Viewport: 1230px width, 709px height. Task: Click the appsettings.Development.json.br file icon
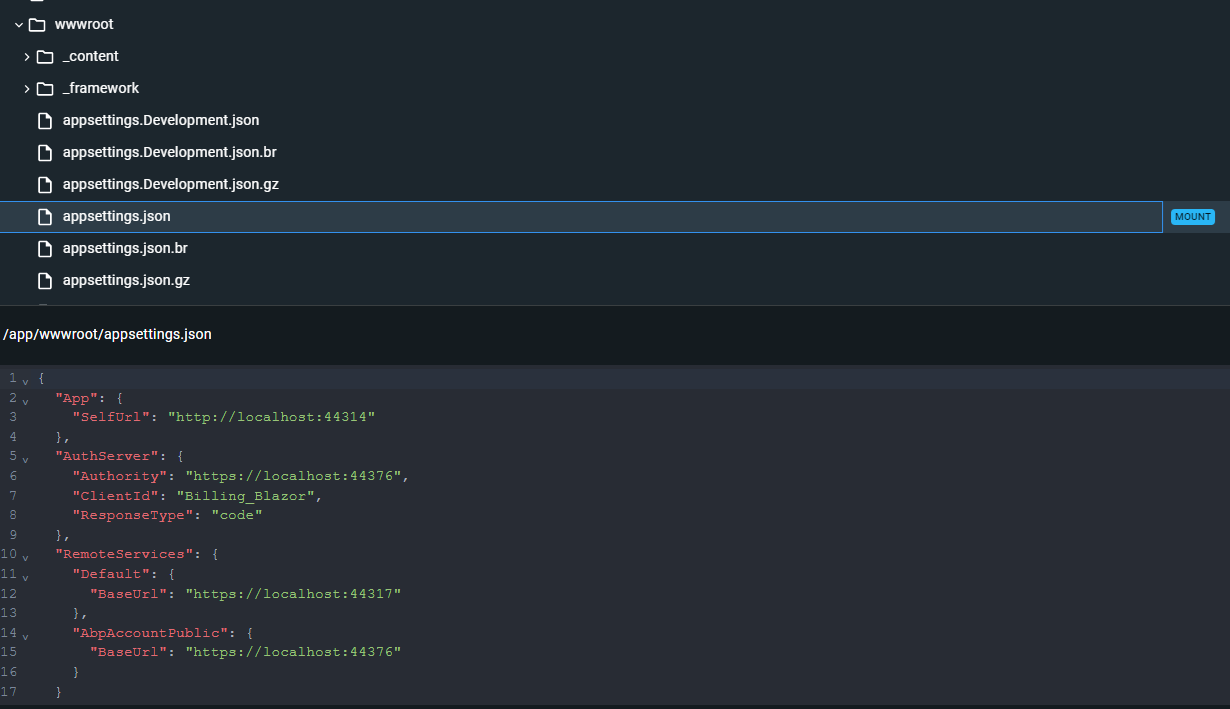pos(45,152)
